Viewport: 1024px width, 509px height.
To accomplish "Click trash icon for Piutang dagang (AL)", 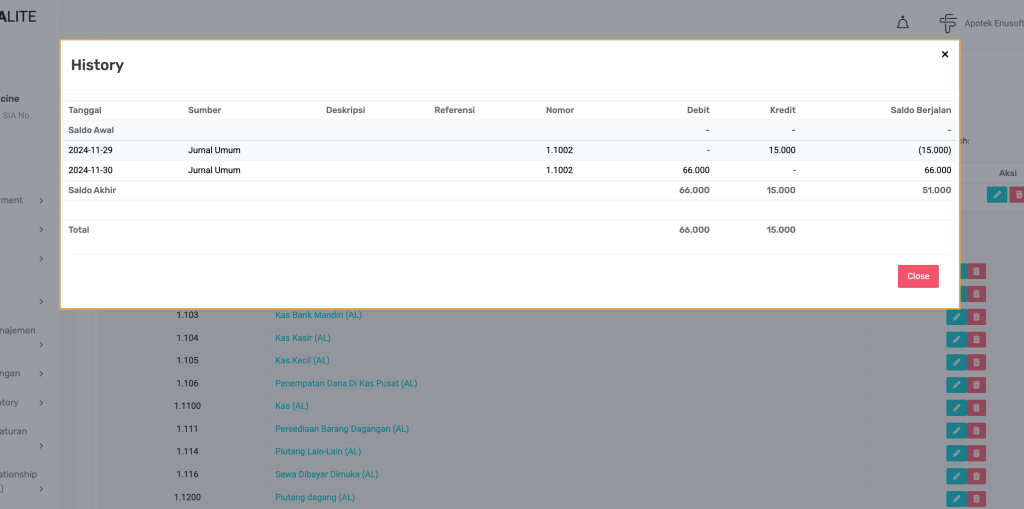I will coord(976,498).
